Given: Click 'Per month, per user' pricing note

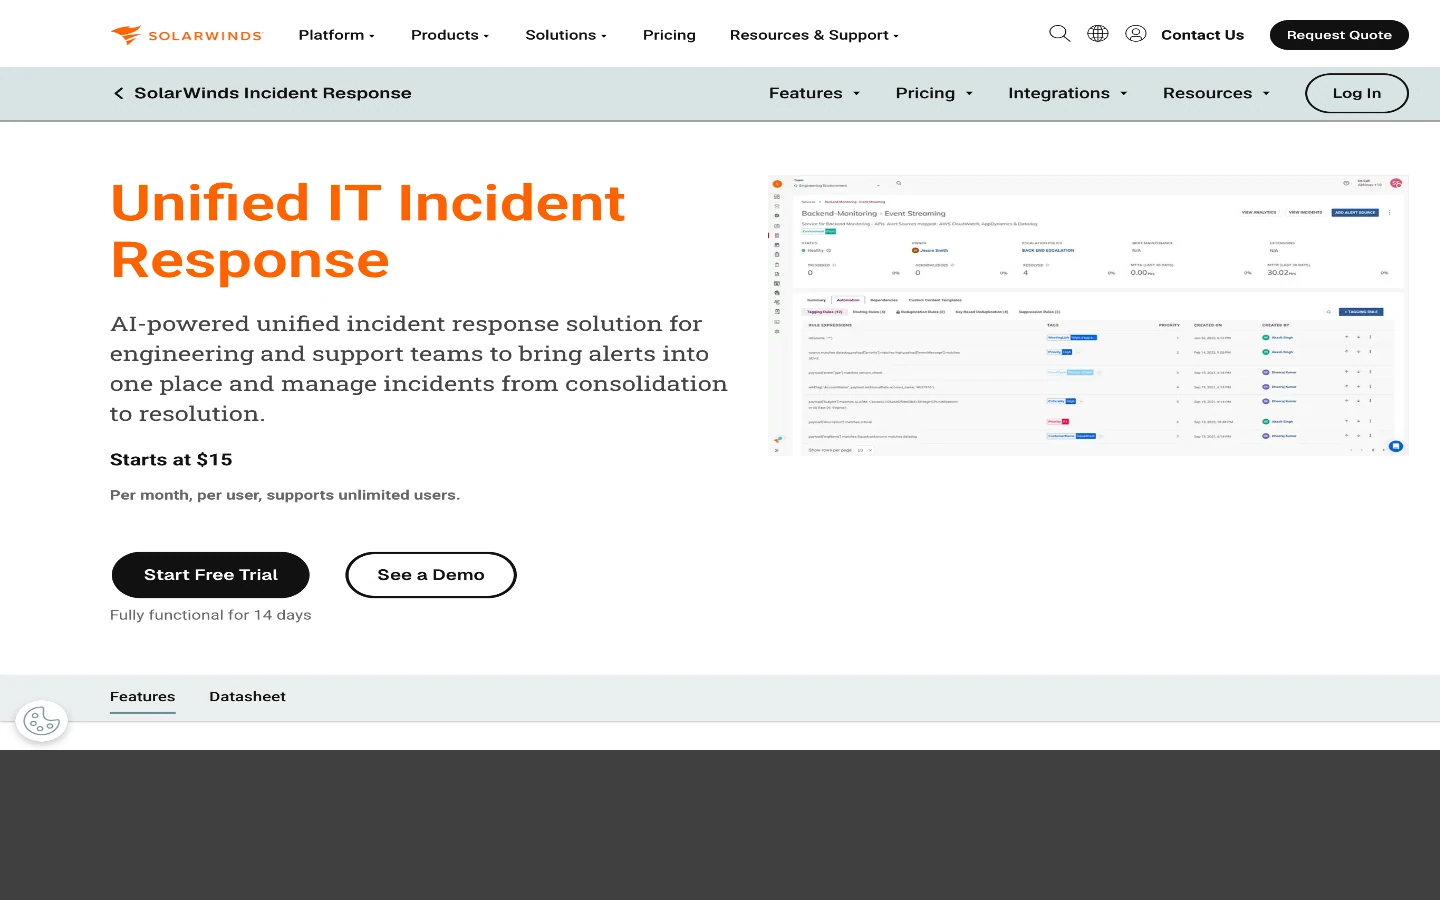Looking at the screenshot, I should [285, 495].
